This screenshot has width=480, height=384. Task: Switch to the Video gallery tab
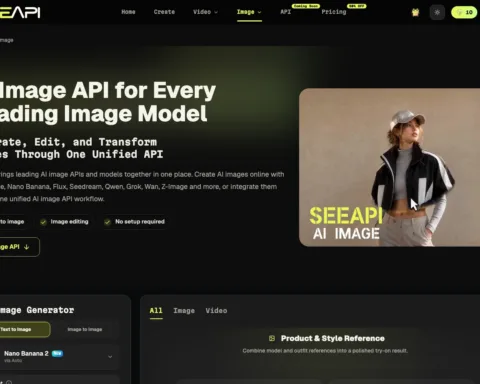[216, 311]
